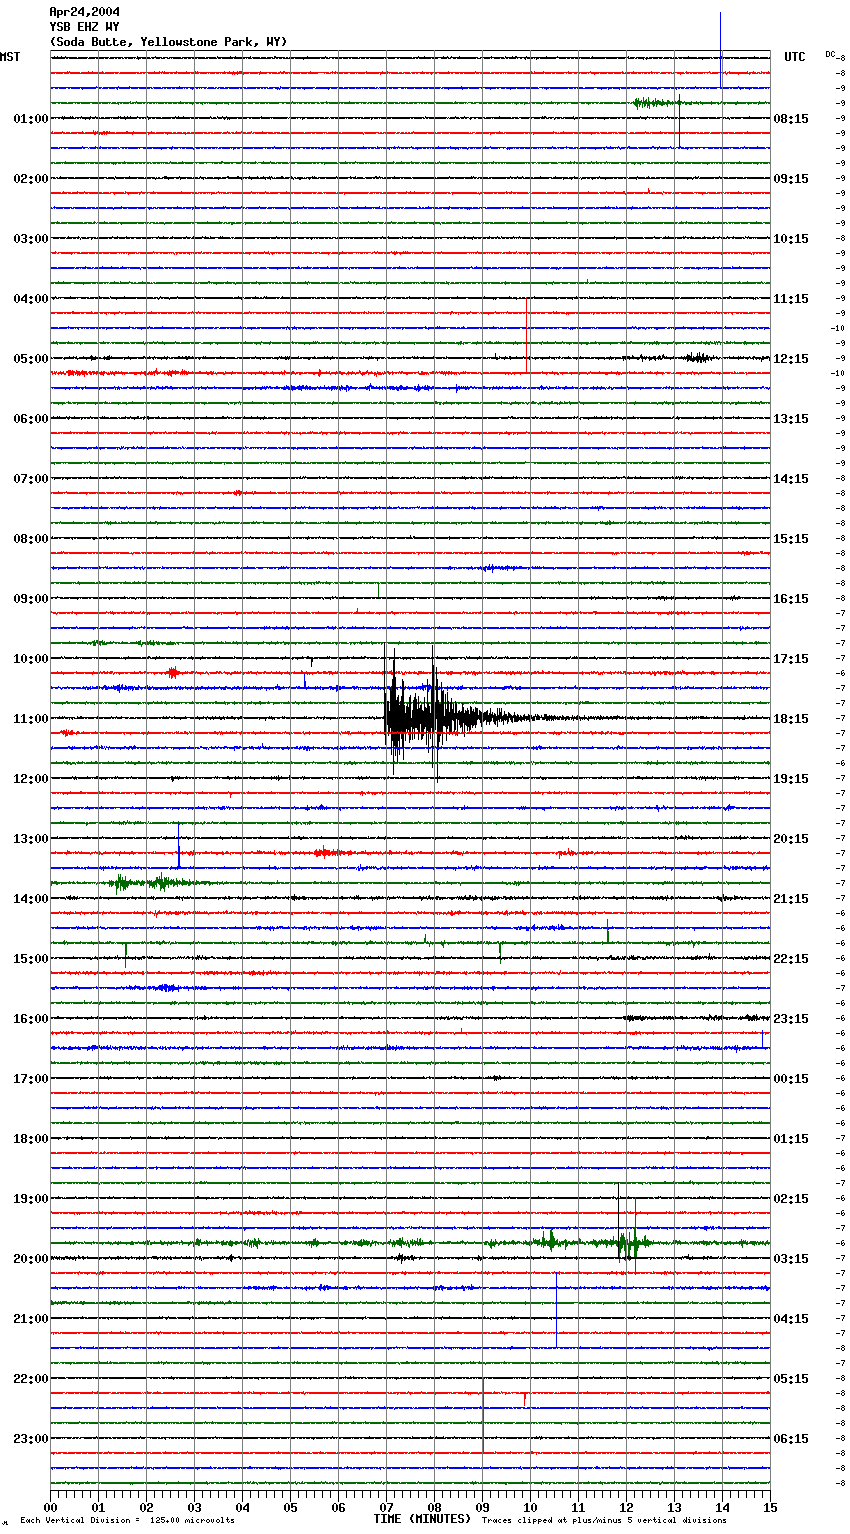850x1534 pixels.
Task: Click the 19:15 UTC time label
Action: [791, 779]
